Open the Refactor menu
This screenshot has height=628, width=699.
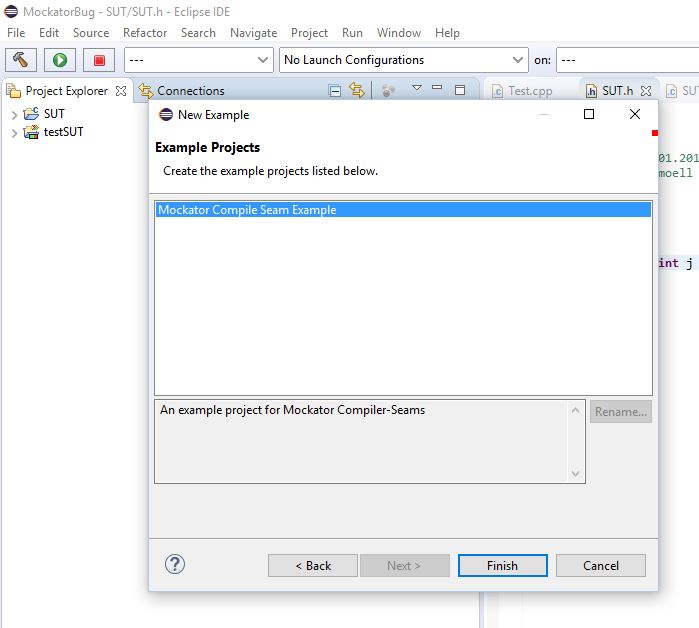click(145, 33)
